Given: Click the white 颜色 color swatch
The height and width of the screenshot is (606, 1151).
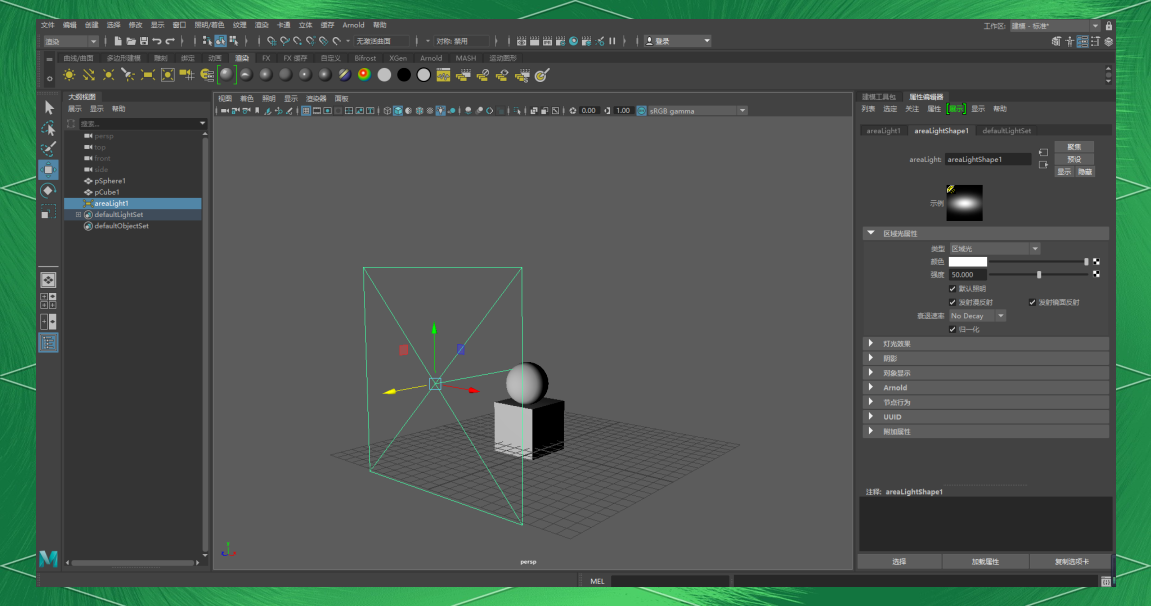Looking at the screenshot, I should click(967, 262).
